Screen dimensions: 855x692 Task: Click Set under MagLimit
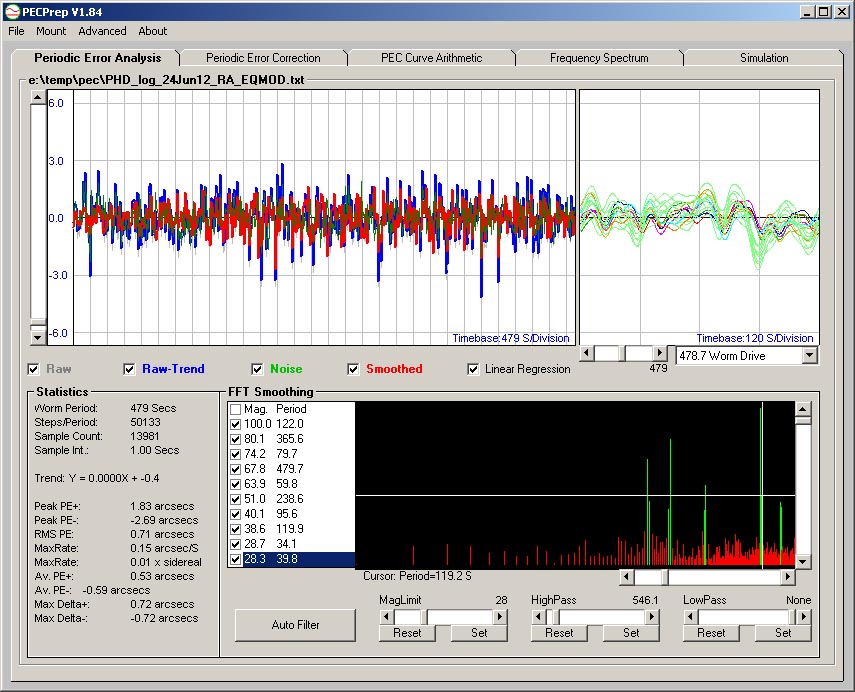point(479,633)
